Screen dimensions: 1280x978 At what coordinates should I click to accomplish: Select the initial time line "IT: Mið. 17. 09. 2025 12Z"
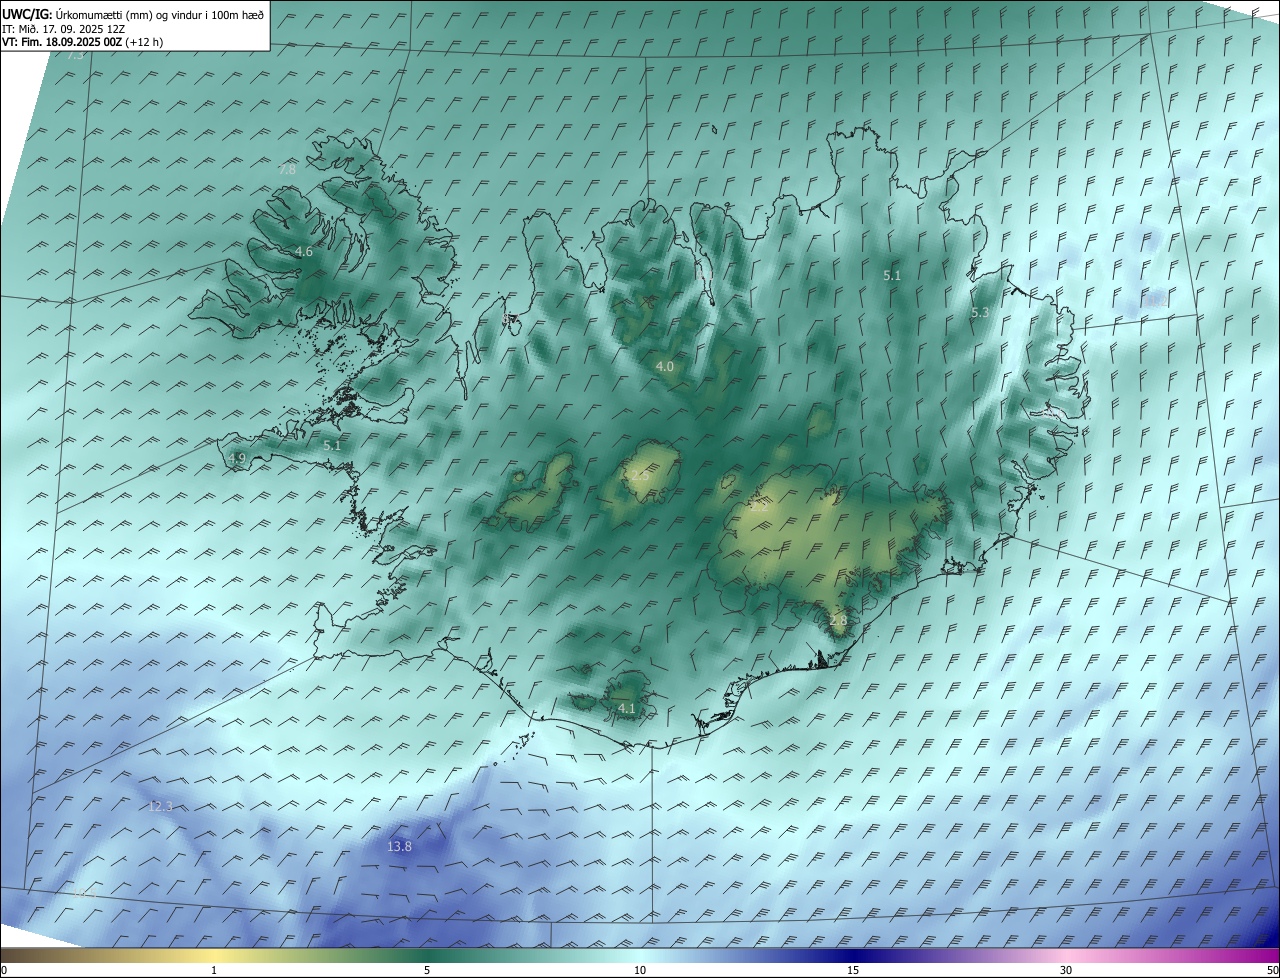click(63, 29)
